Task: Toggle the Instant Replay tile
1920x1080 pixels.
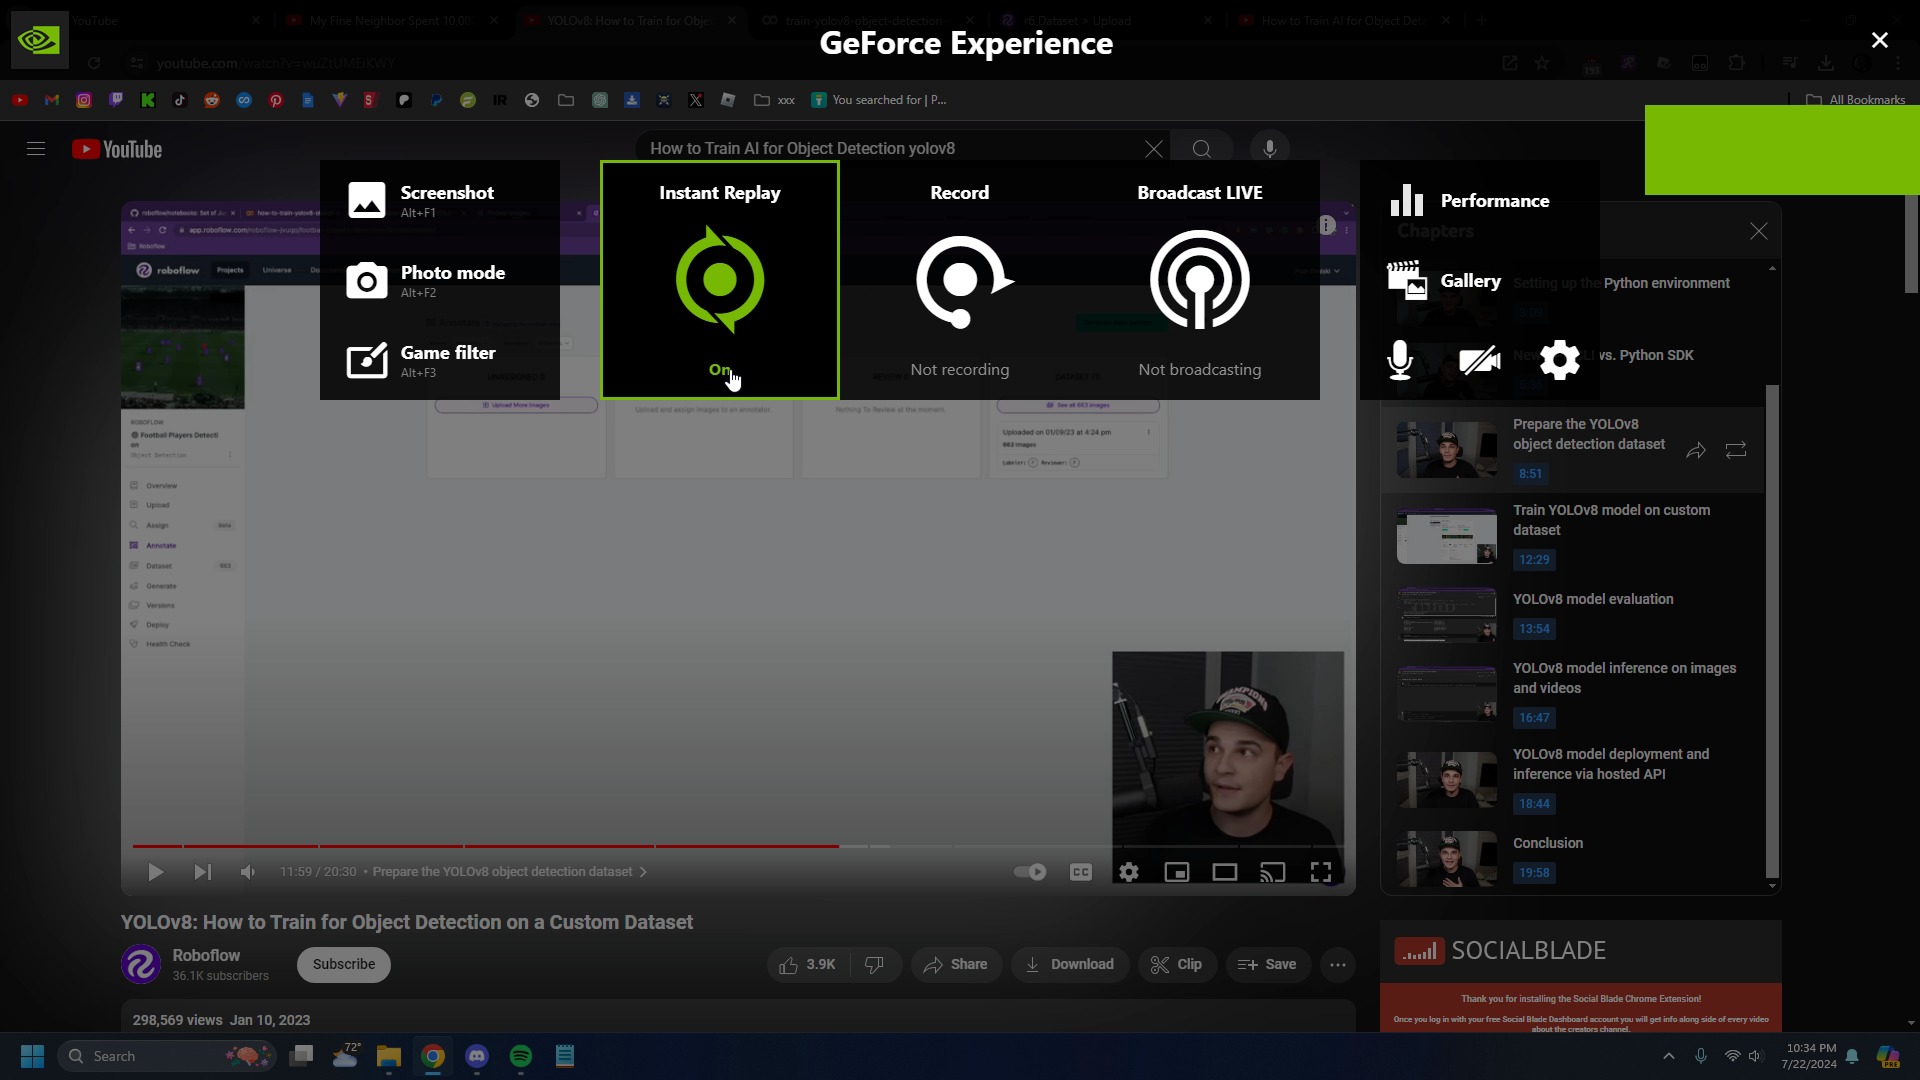Action: (x=719, y=281)
